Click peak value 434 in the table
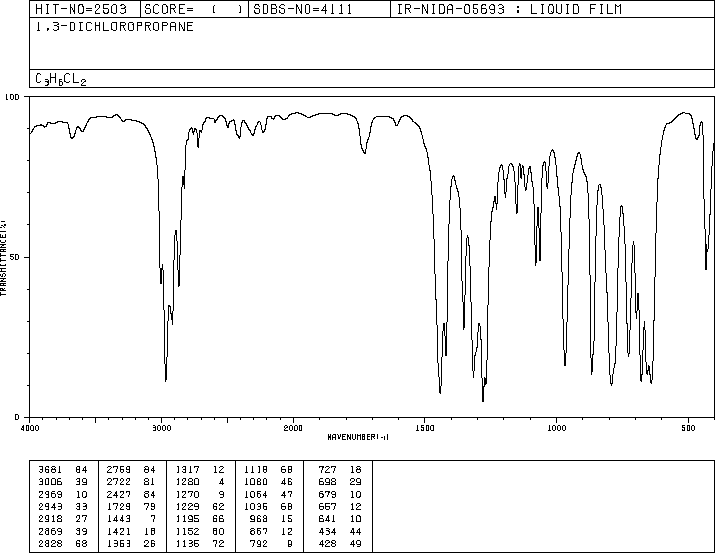 coord(327,531)
